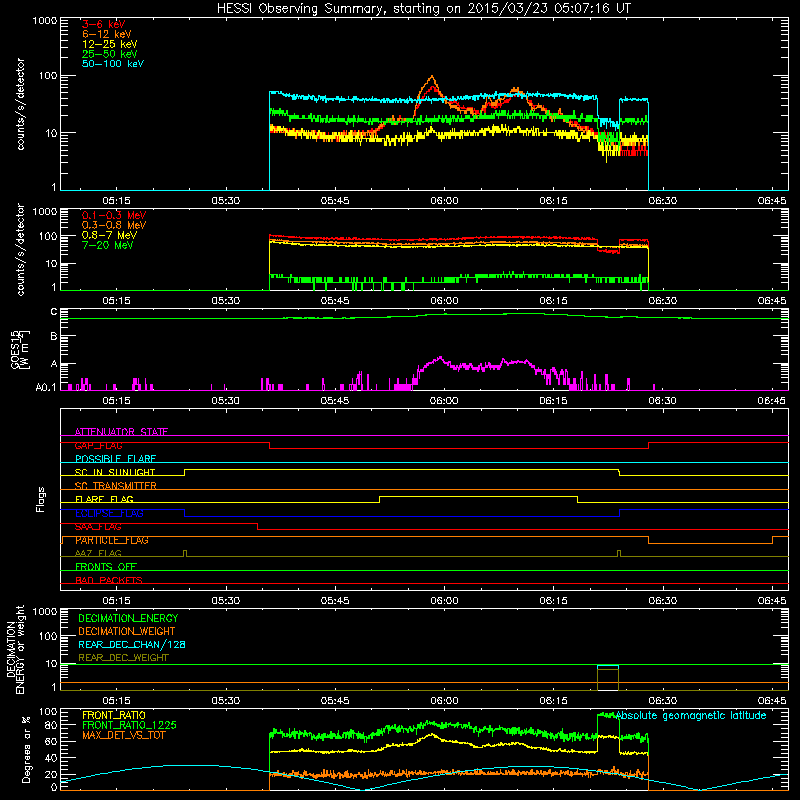Click the 25-50 keV legend label
Screen dimensions: 800x800
110,54
